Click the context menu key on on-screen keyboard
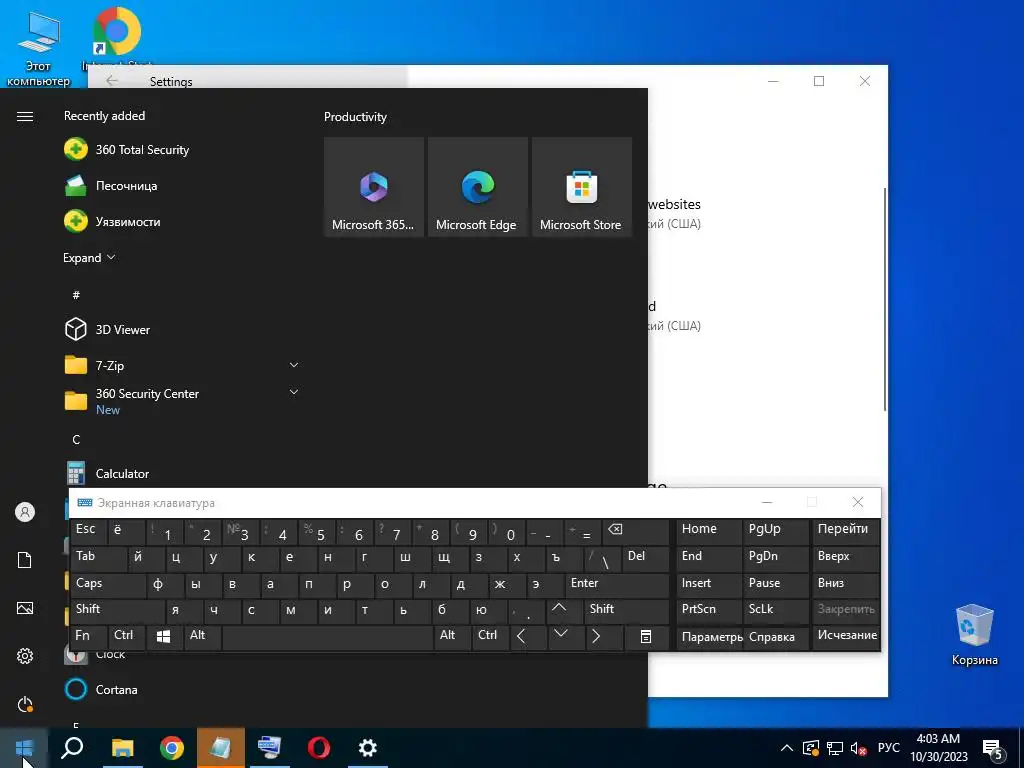The height and width of the screenshot is (768, 1024). [x=646, y=637]
